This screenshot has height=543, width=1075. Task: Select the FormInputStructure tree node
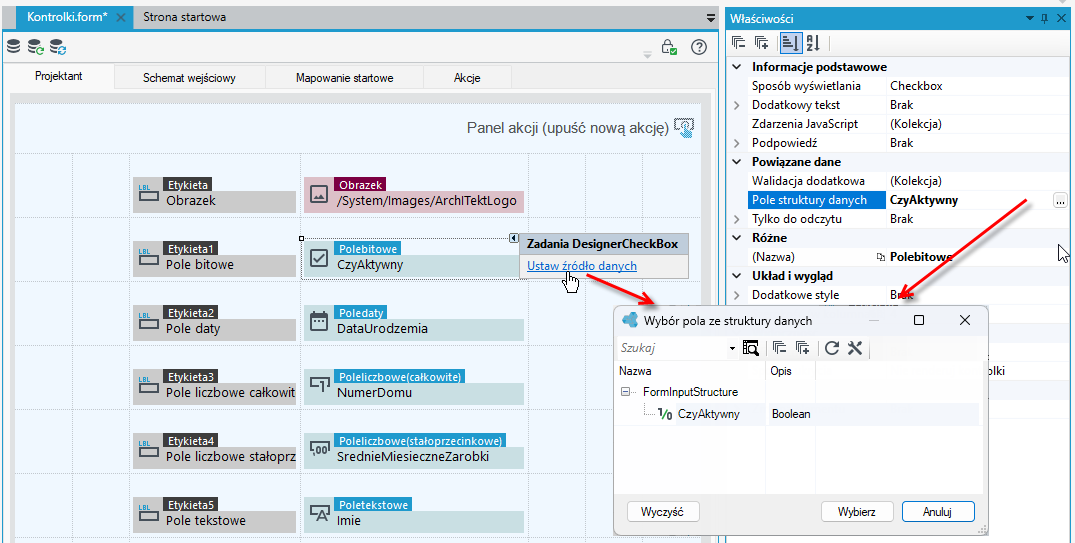click(690, 392)
